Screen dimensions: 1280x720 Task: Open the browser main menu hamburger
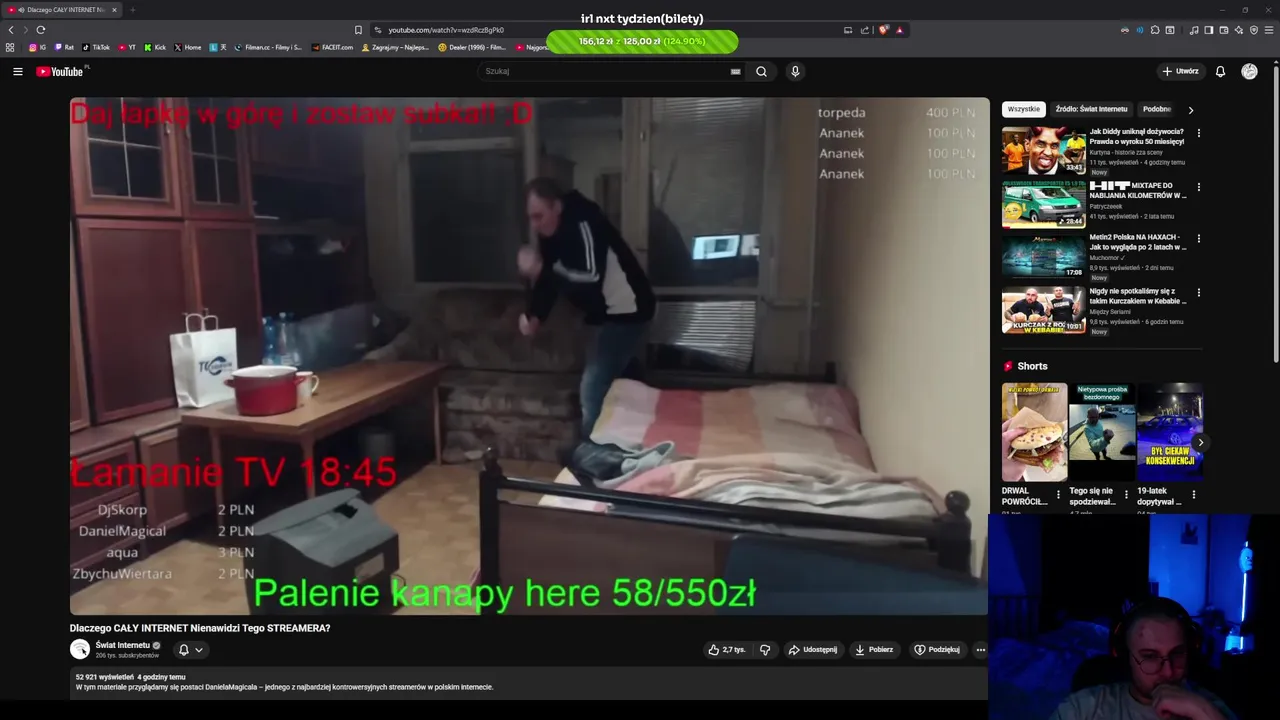1269,30
